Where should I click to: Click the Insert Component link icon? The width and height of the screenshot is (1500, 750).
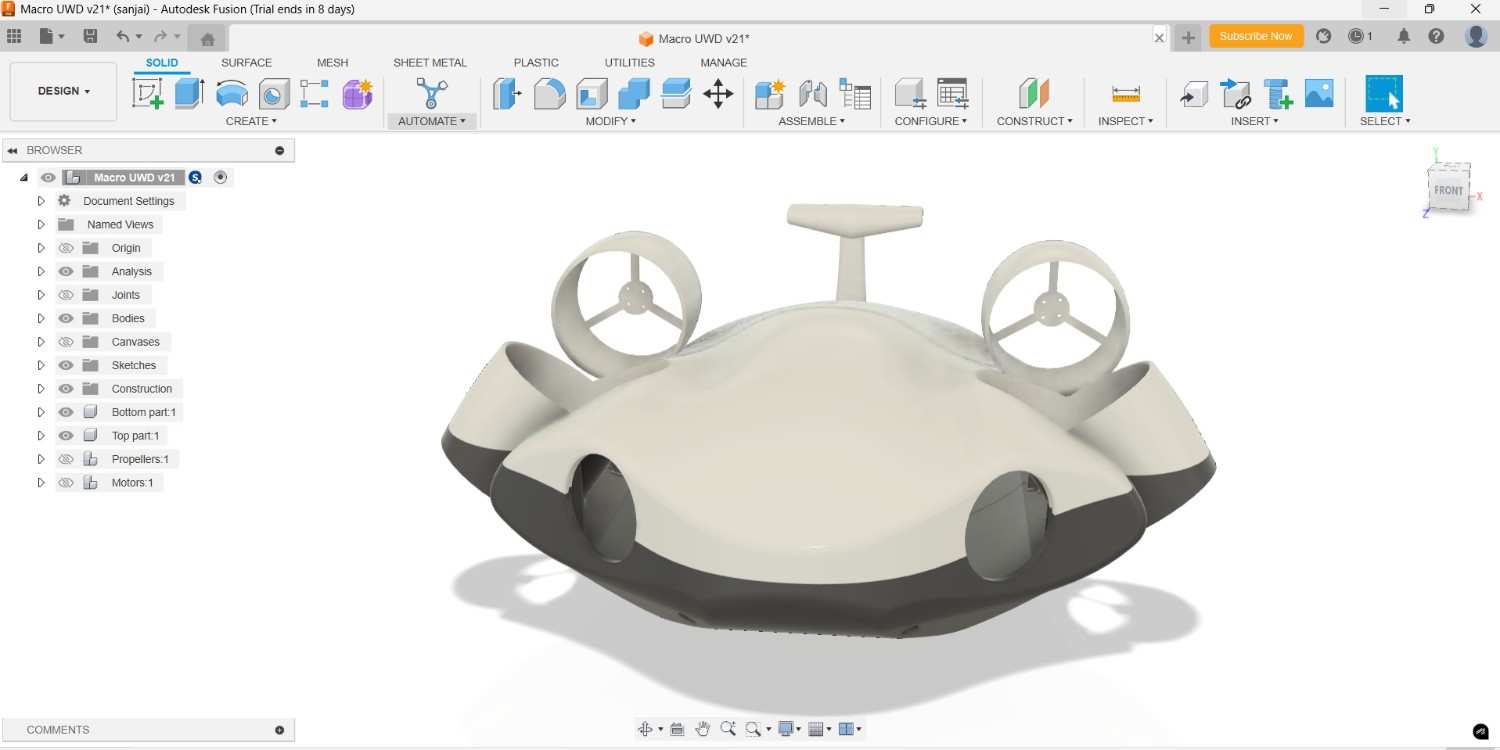pyautogui.click(x=1236, y=94)
